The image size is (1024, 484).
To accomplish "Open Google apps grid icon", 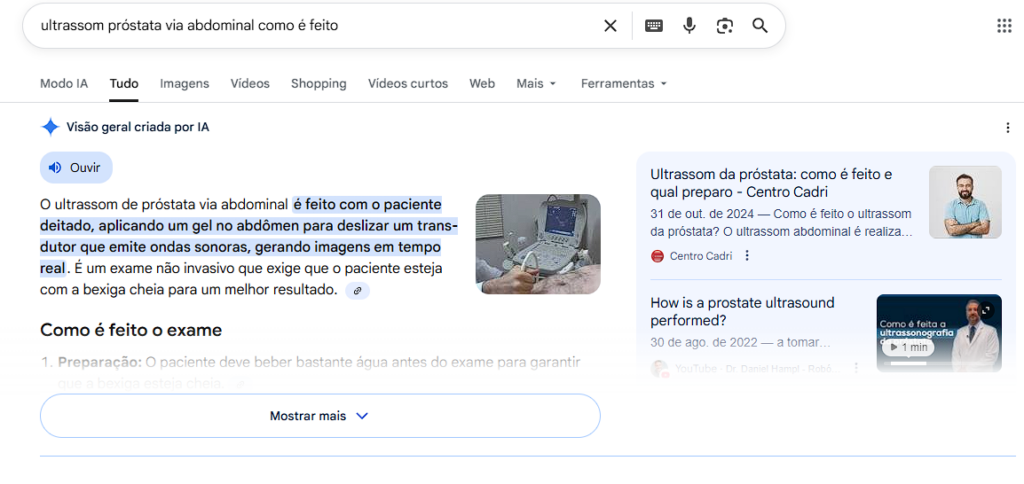I will (1004, 26).
